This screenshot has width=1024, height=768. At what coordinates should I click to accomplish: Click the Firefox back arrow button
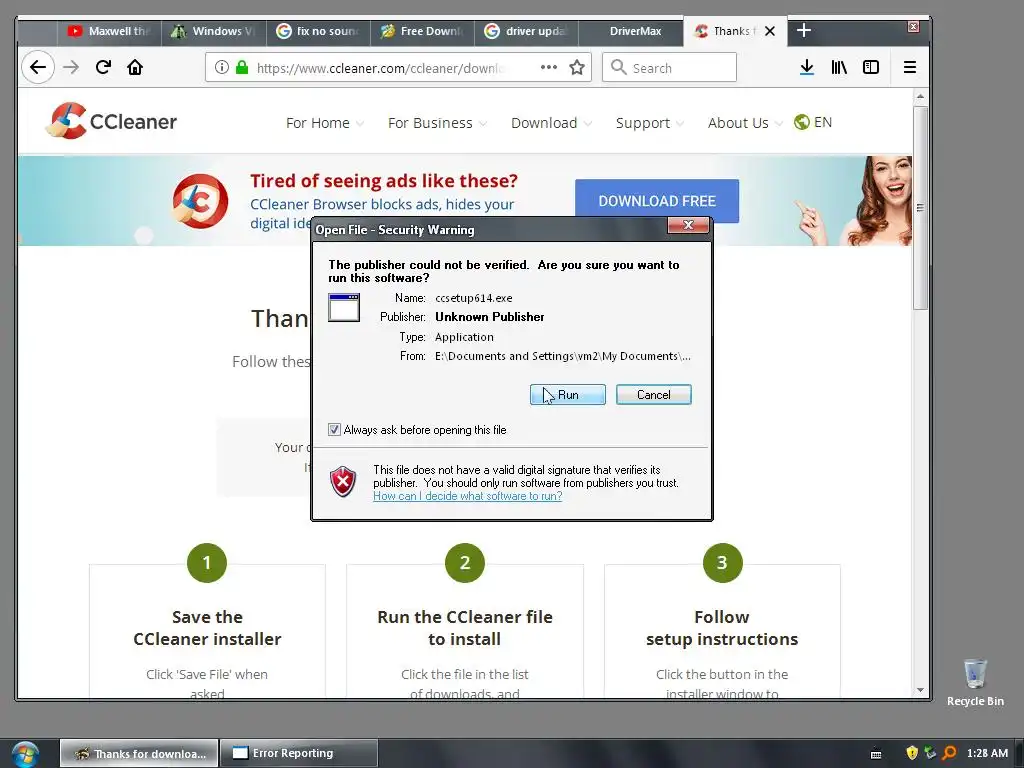(38, 67)
